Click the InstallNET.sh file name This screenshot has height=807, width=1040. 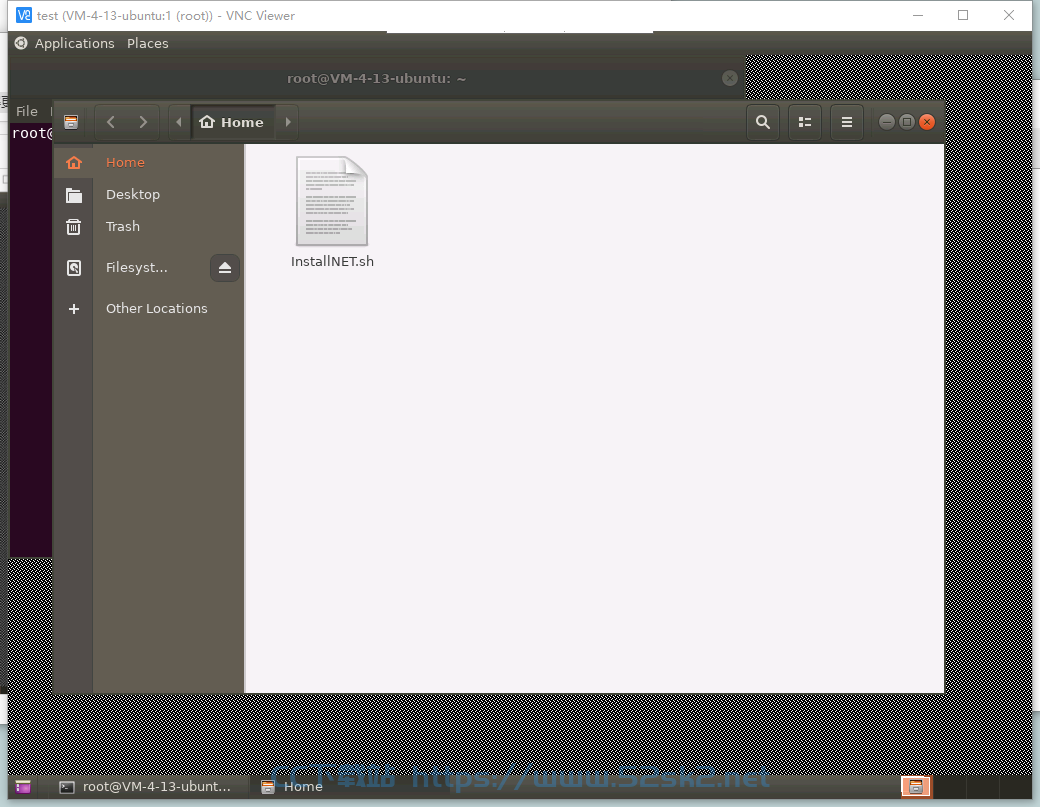[332, 261]
